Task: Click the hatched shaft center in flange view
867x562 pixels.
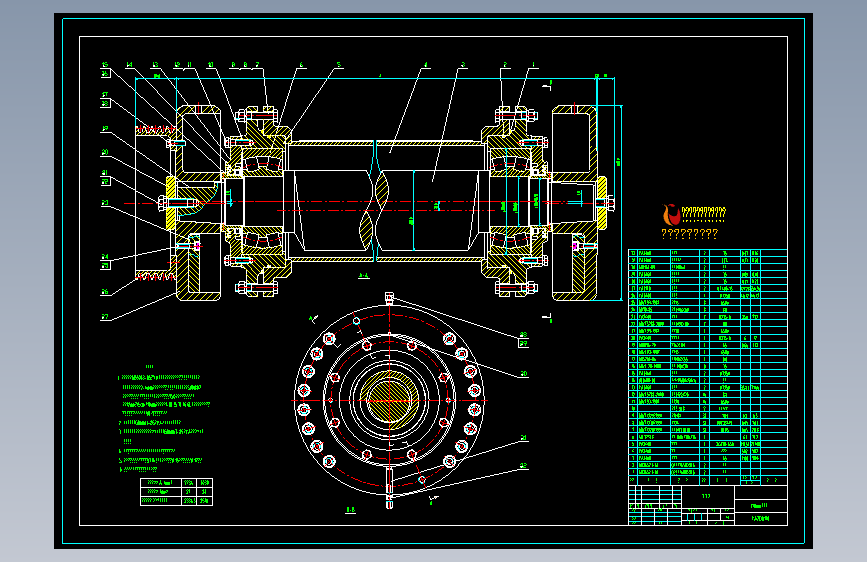Action: point(389,399)
